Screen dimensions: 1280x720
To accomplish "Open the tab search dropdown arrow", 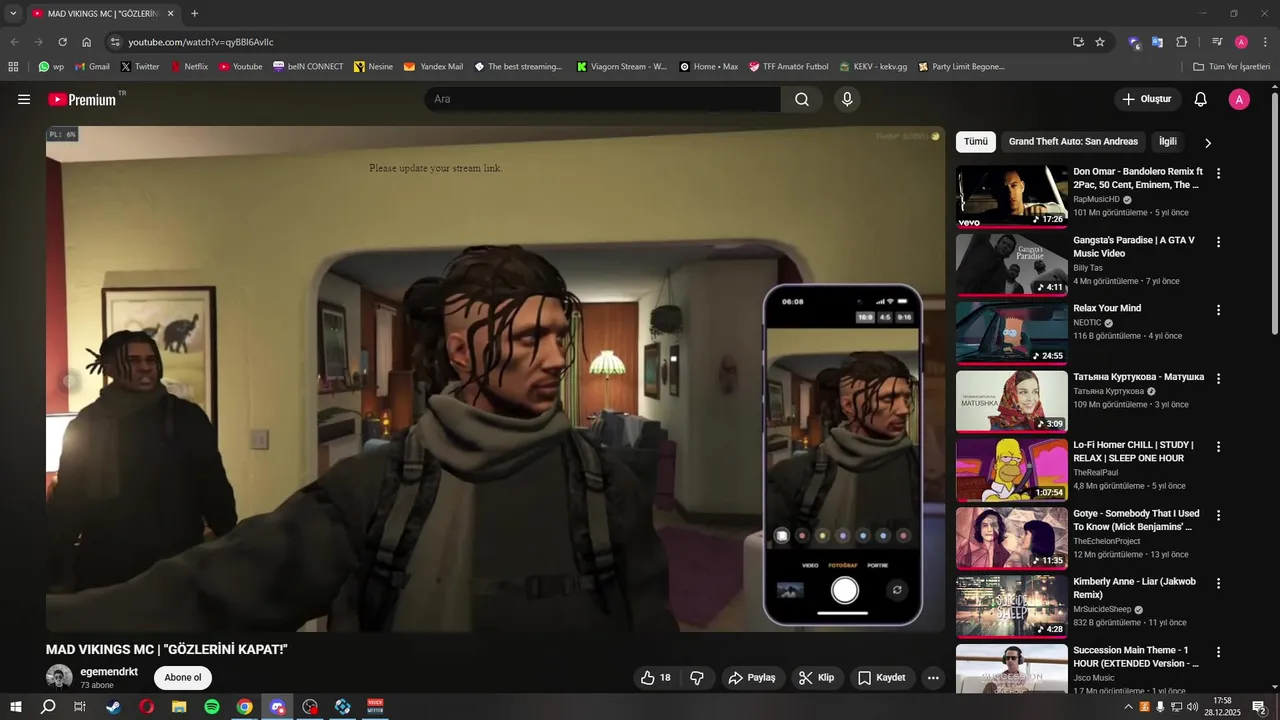I will (x=13, y=13).
